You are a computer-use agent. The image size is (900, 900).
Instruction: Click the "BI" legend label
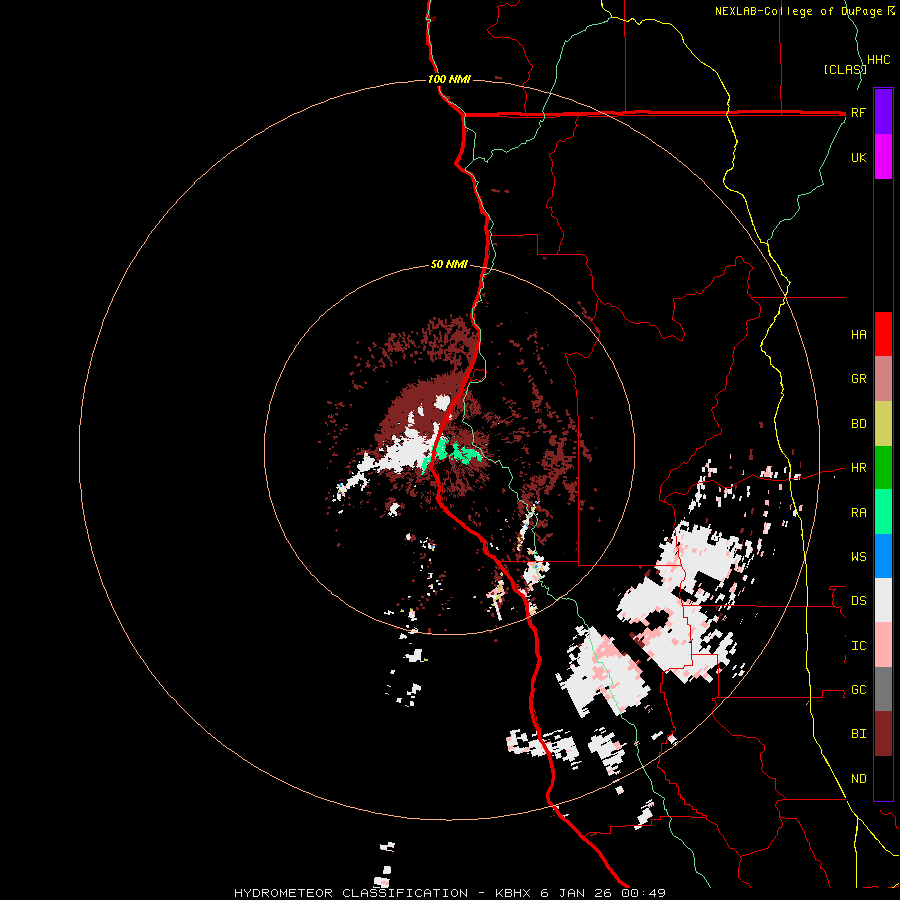[858, 734]
